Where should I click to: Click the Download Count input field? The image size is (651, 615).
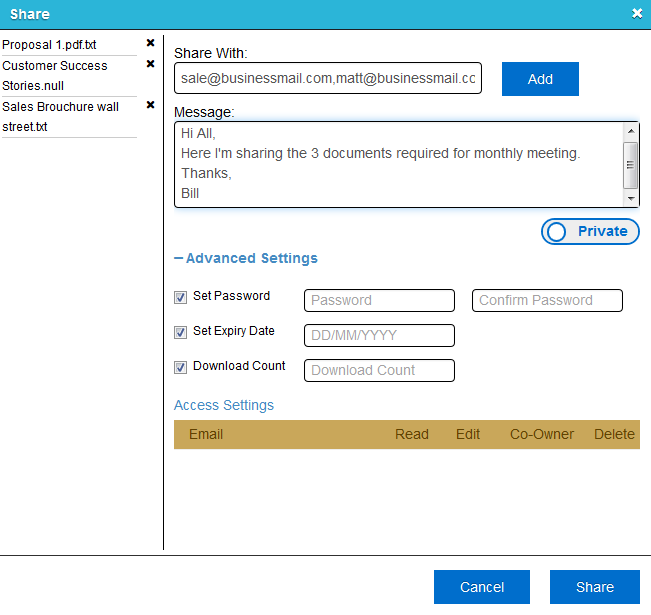click(379, 370)
